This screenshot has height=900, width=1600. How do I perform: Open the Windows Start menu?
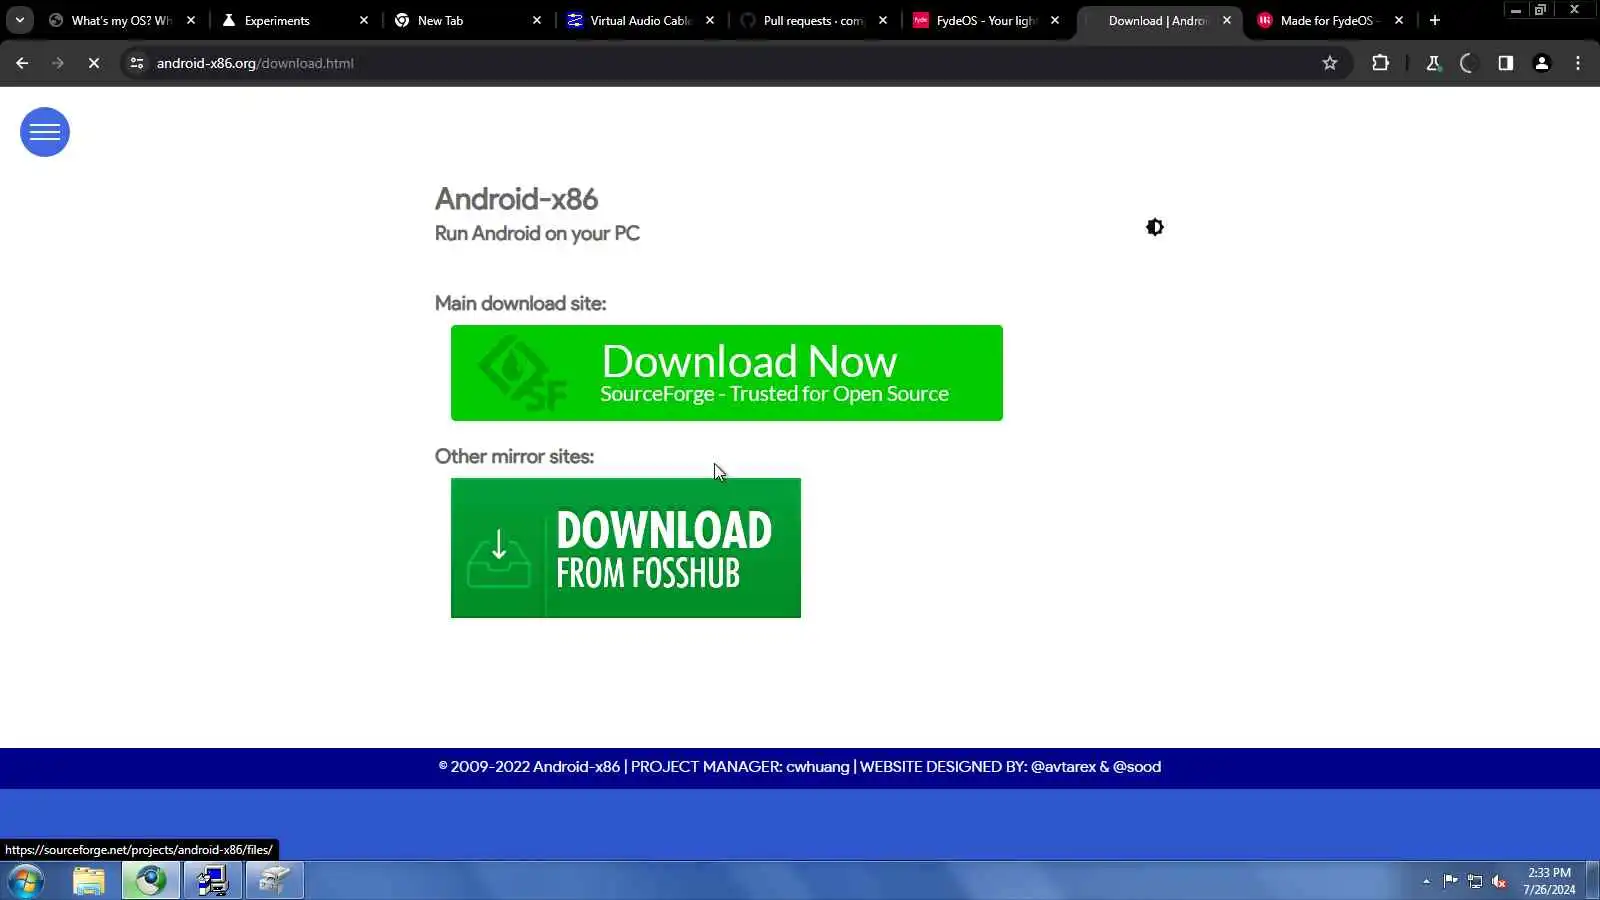(25, 881)
